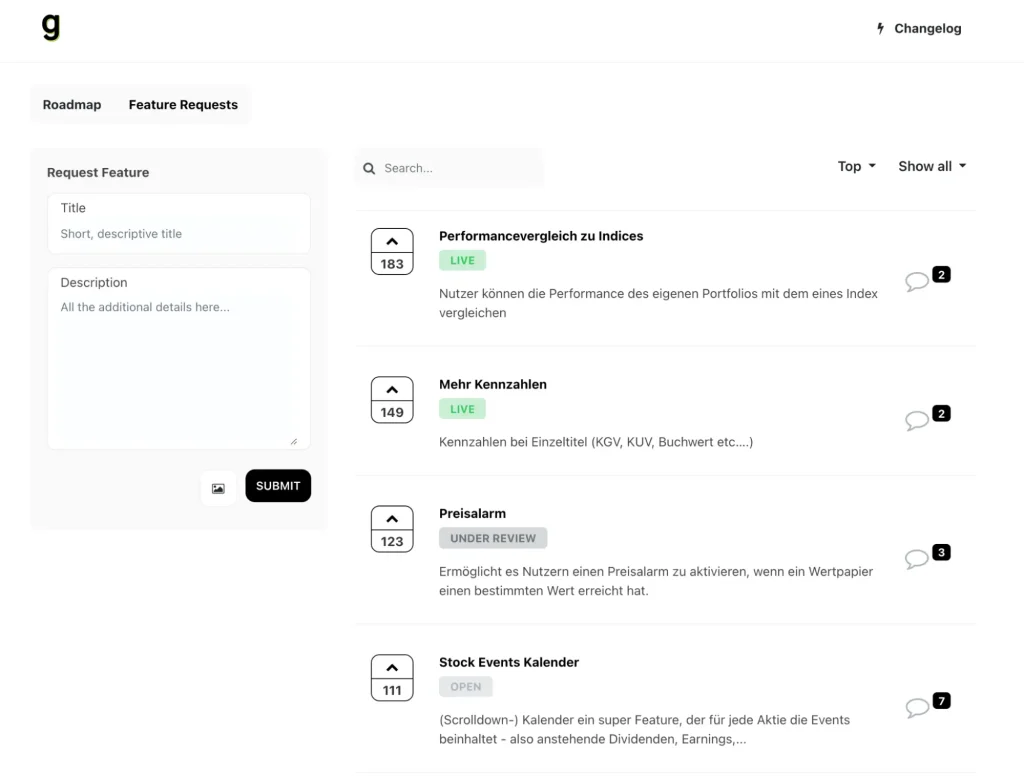Open the Top sorting dropdown
1024x776 pixels.
click(x=856, y=167)
